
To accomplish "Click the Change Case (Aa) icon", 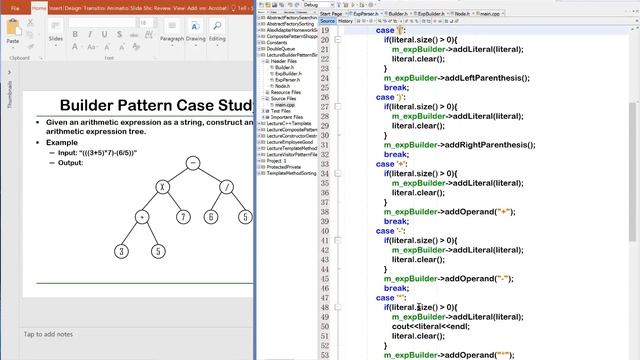I will pyautogui.click(x=91, y=47).
